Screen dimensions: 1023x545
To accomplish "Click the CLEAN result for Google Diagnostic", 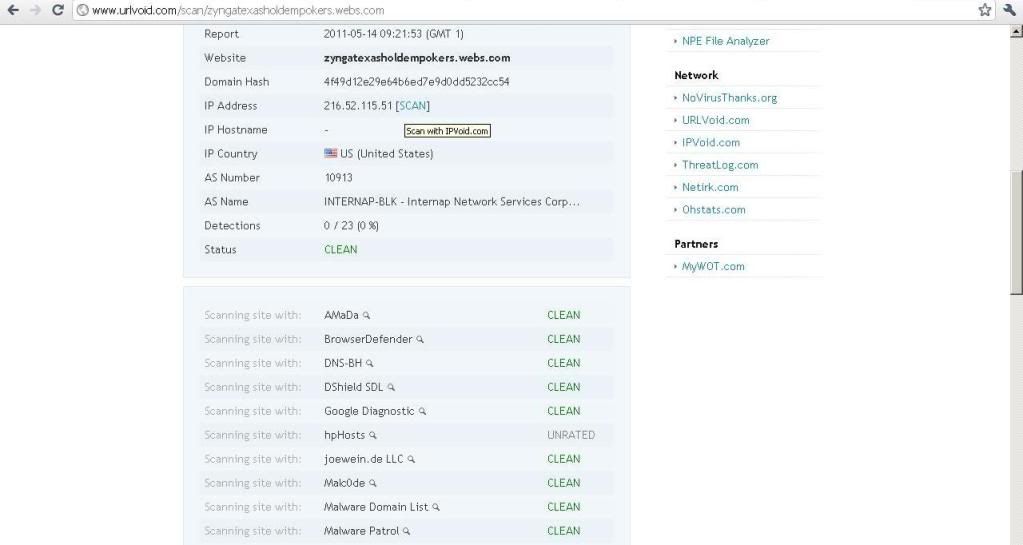I will coord(564,411).
